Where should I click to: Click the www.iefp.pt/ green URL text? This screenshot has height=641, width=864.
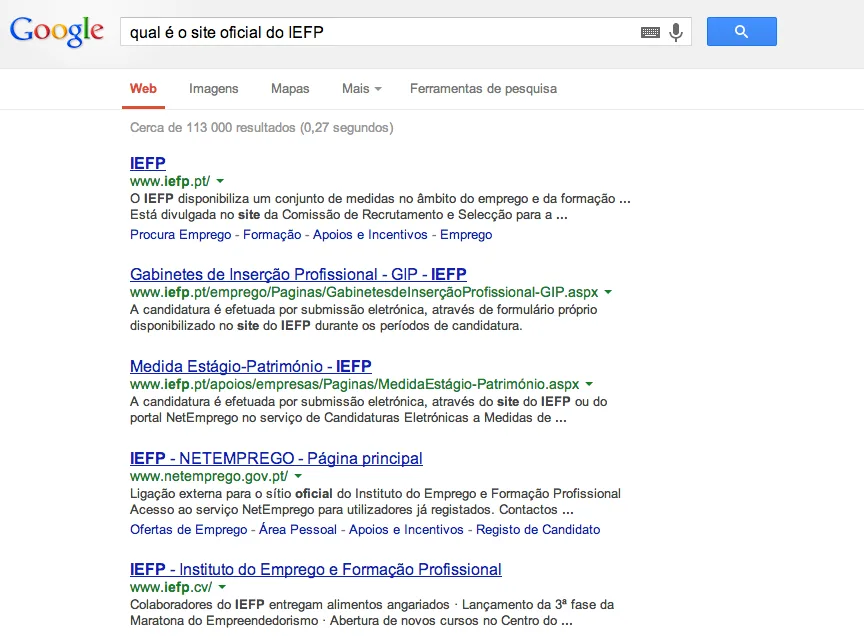[170, 181]
